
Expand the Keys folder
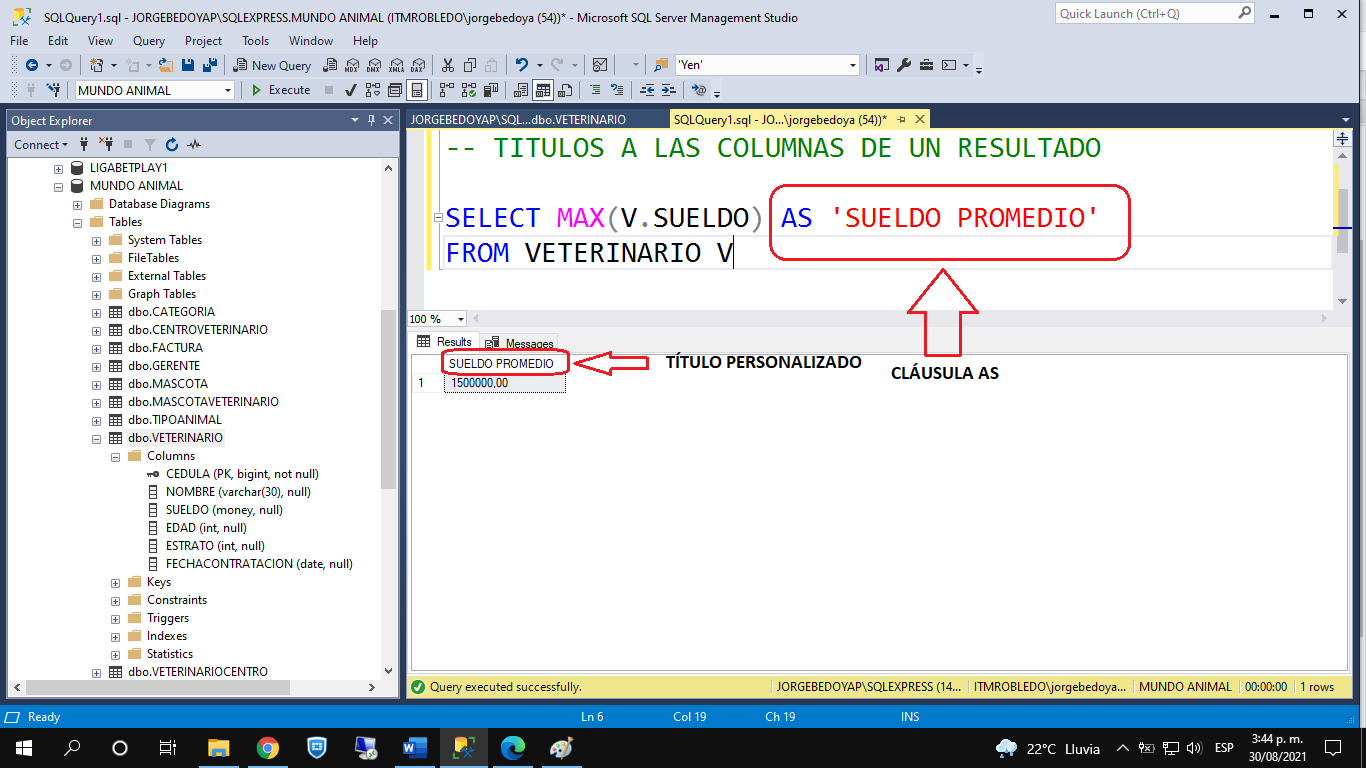point(116,582)
